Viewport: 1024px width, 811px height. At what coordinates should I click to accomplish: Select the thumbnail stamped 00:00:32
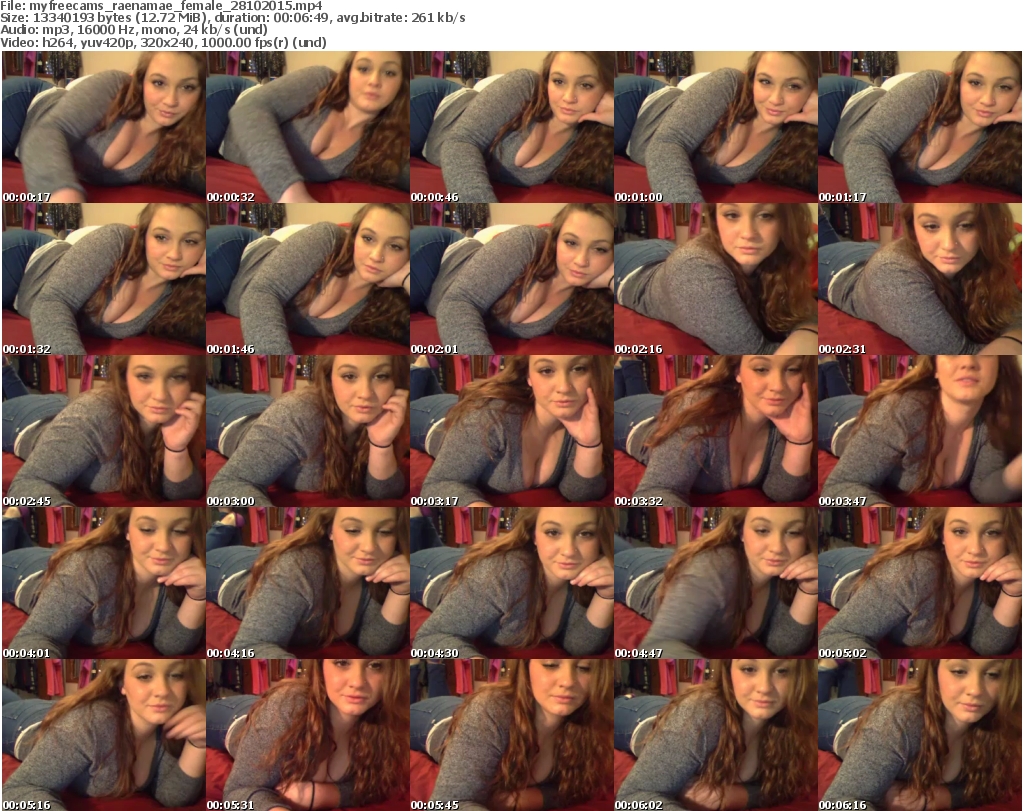pos(308,127)
